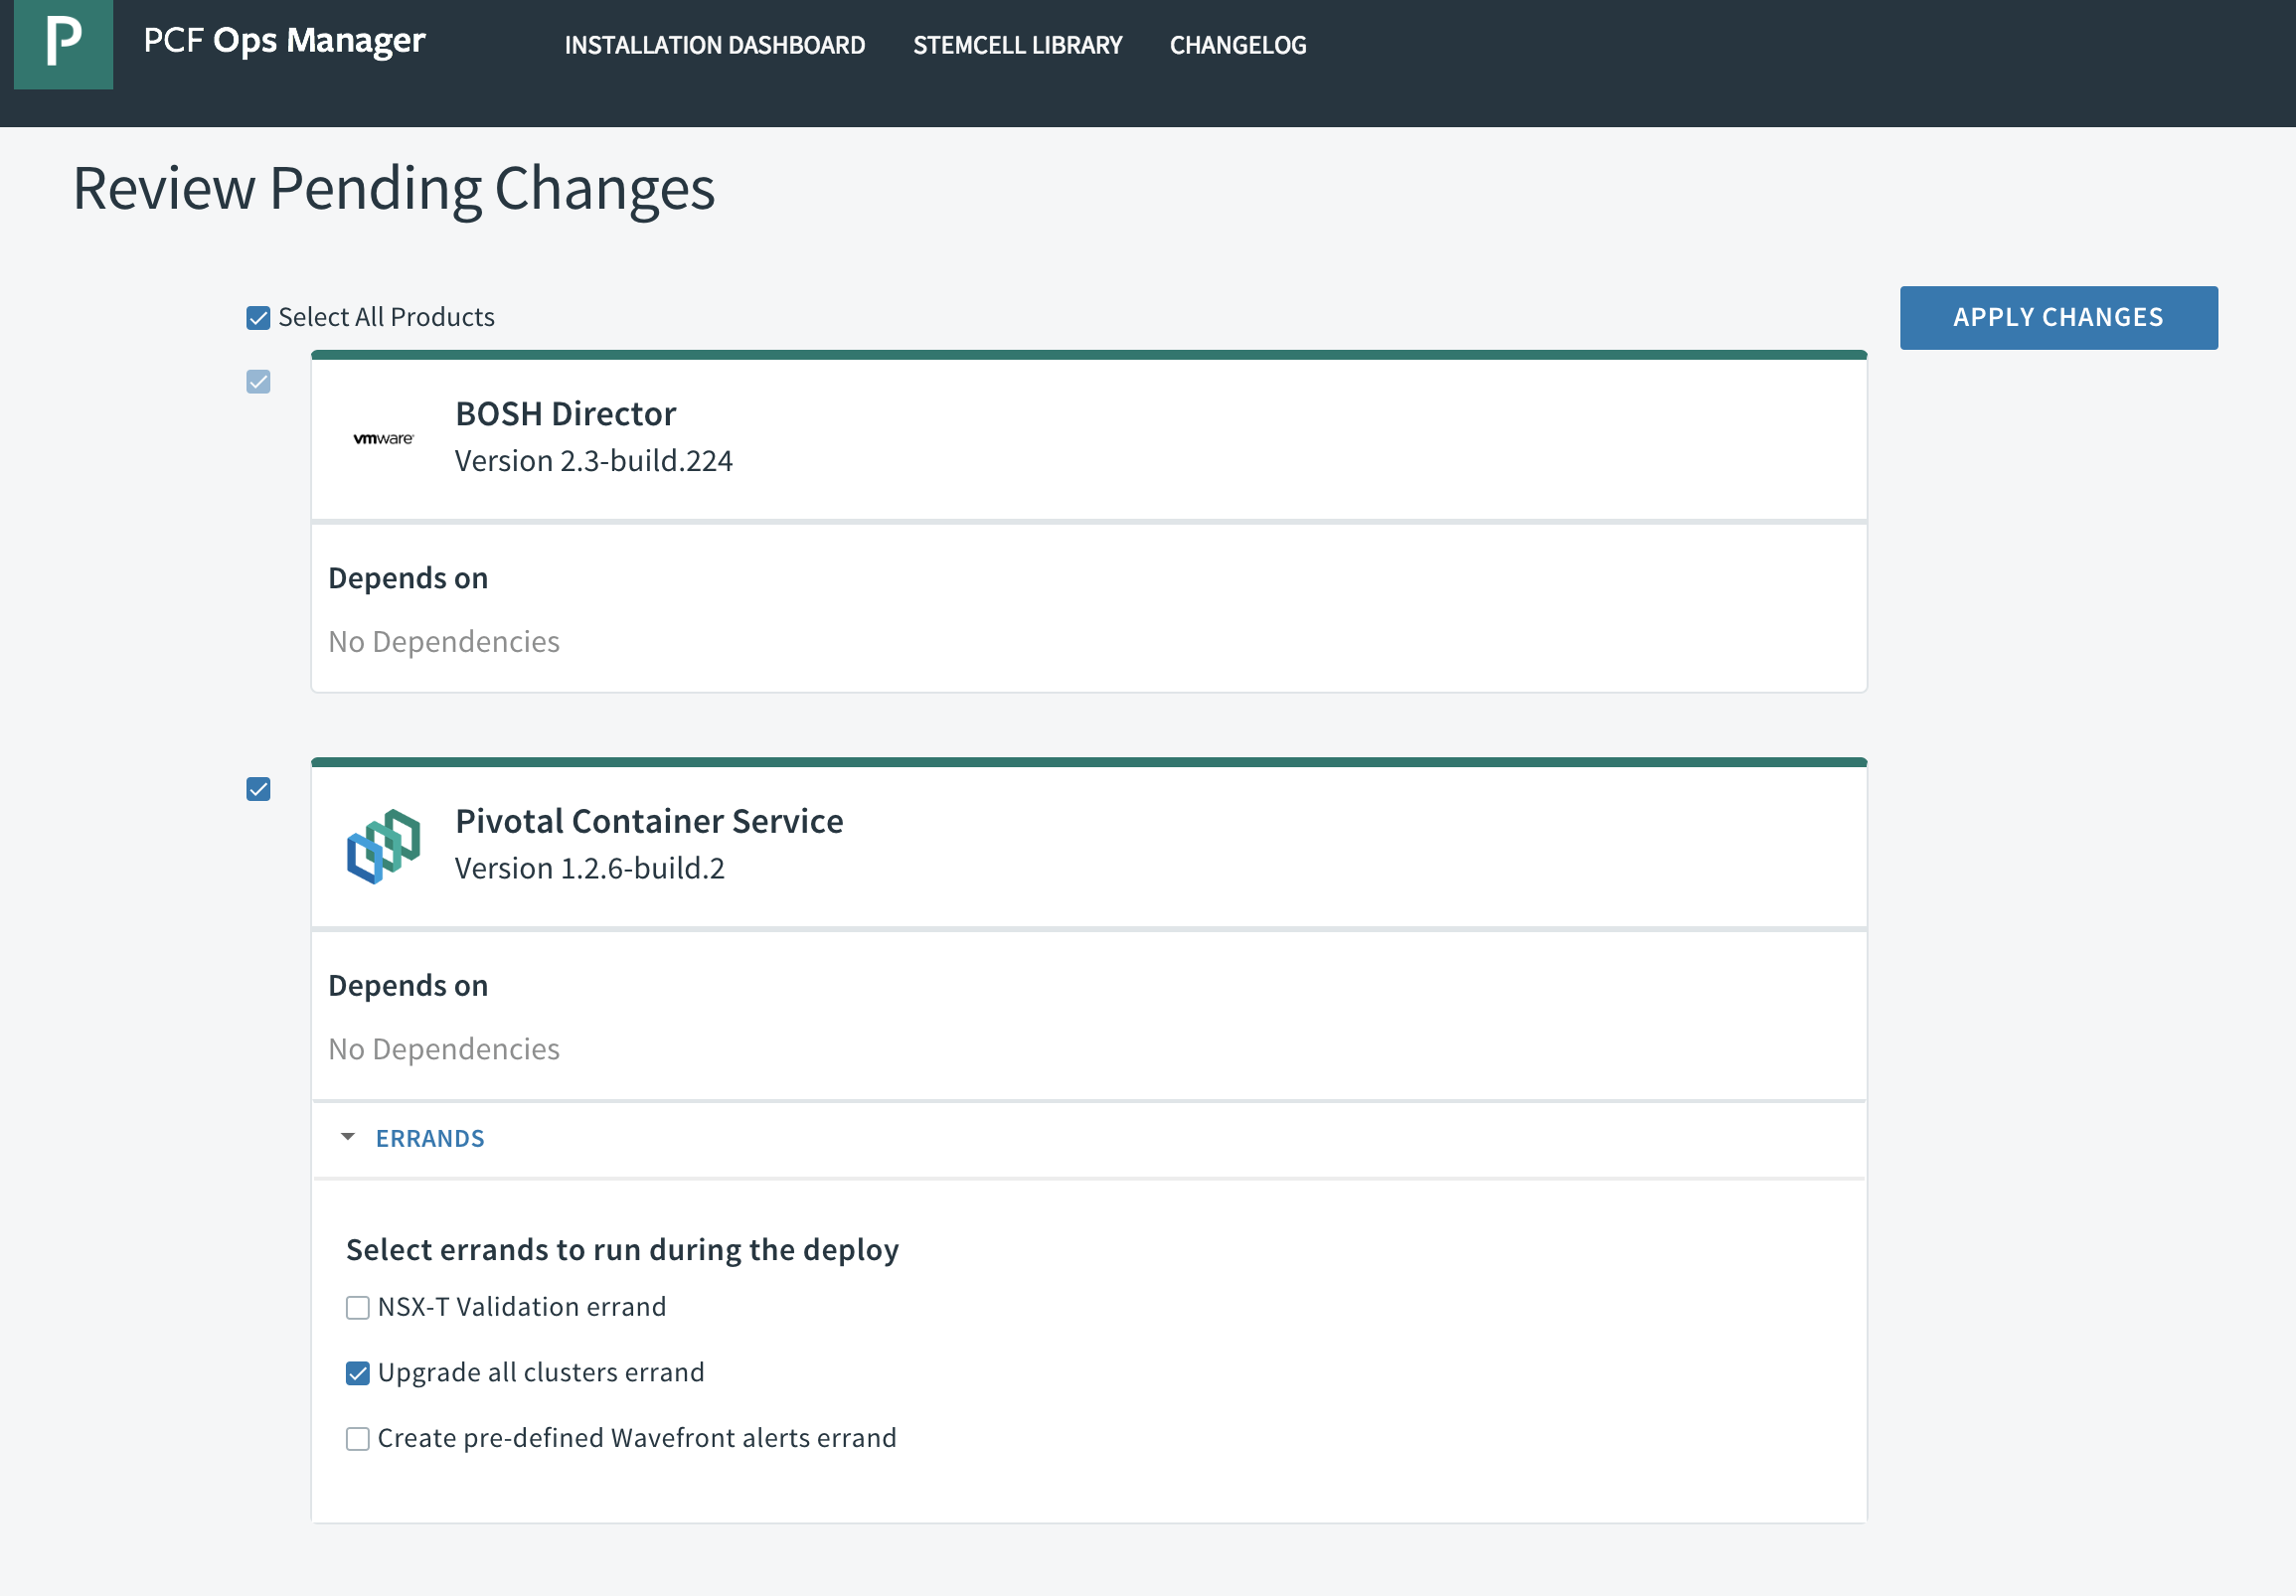2296x1596 pixels.
Task: Enable Create pre-defined Wavefront alerts errand
Action: [358, 1439]
